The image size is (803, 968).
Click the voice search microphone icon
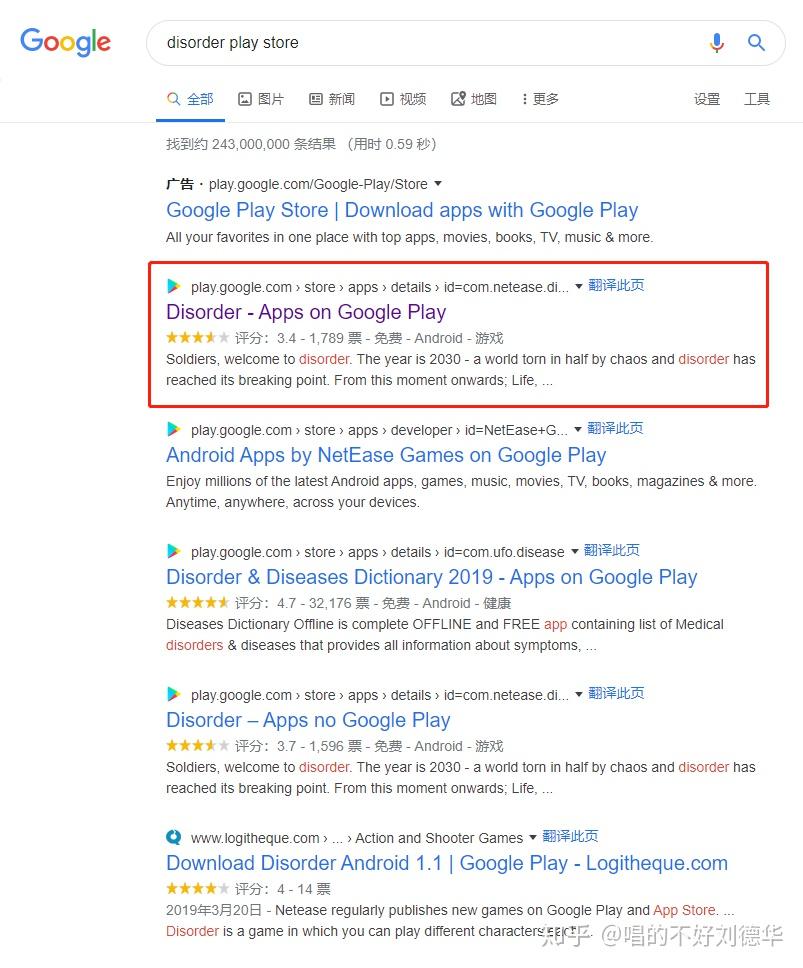[716, 42]
